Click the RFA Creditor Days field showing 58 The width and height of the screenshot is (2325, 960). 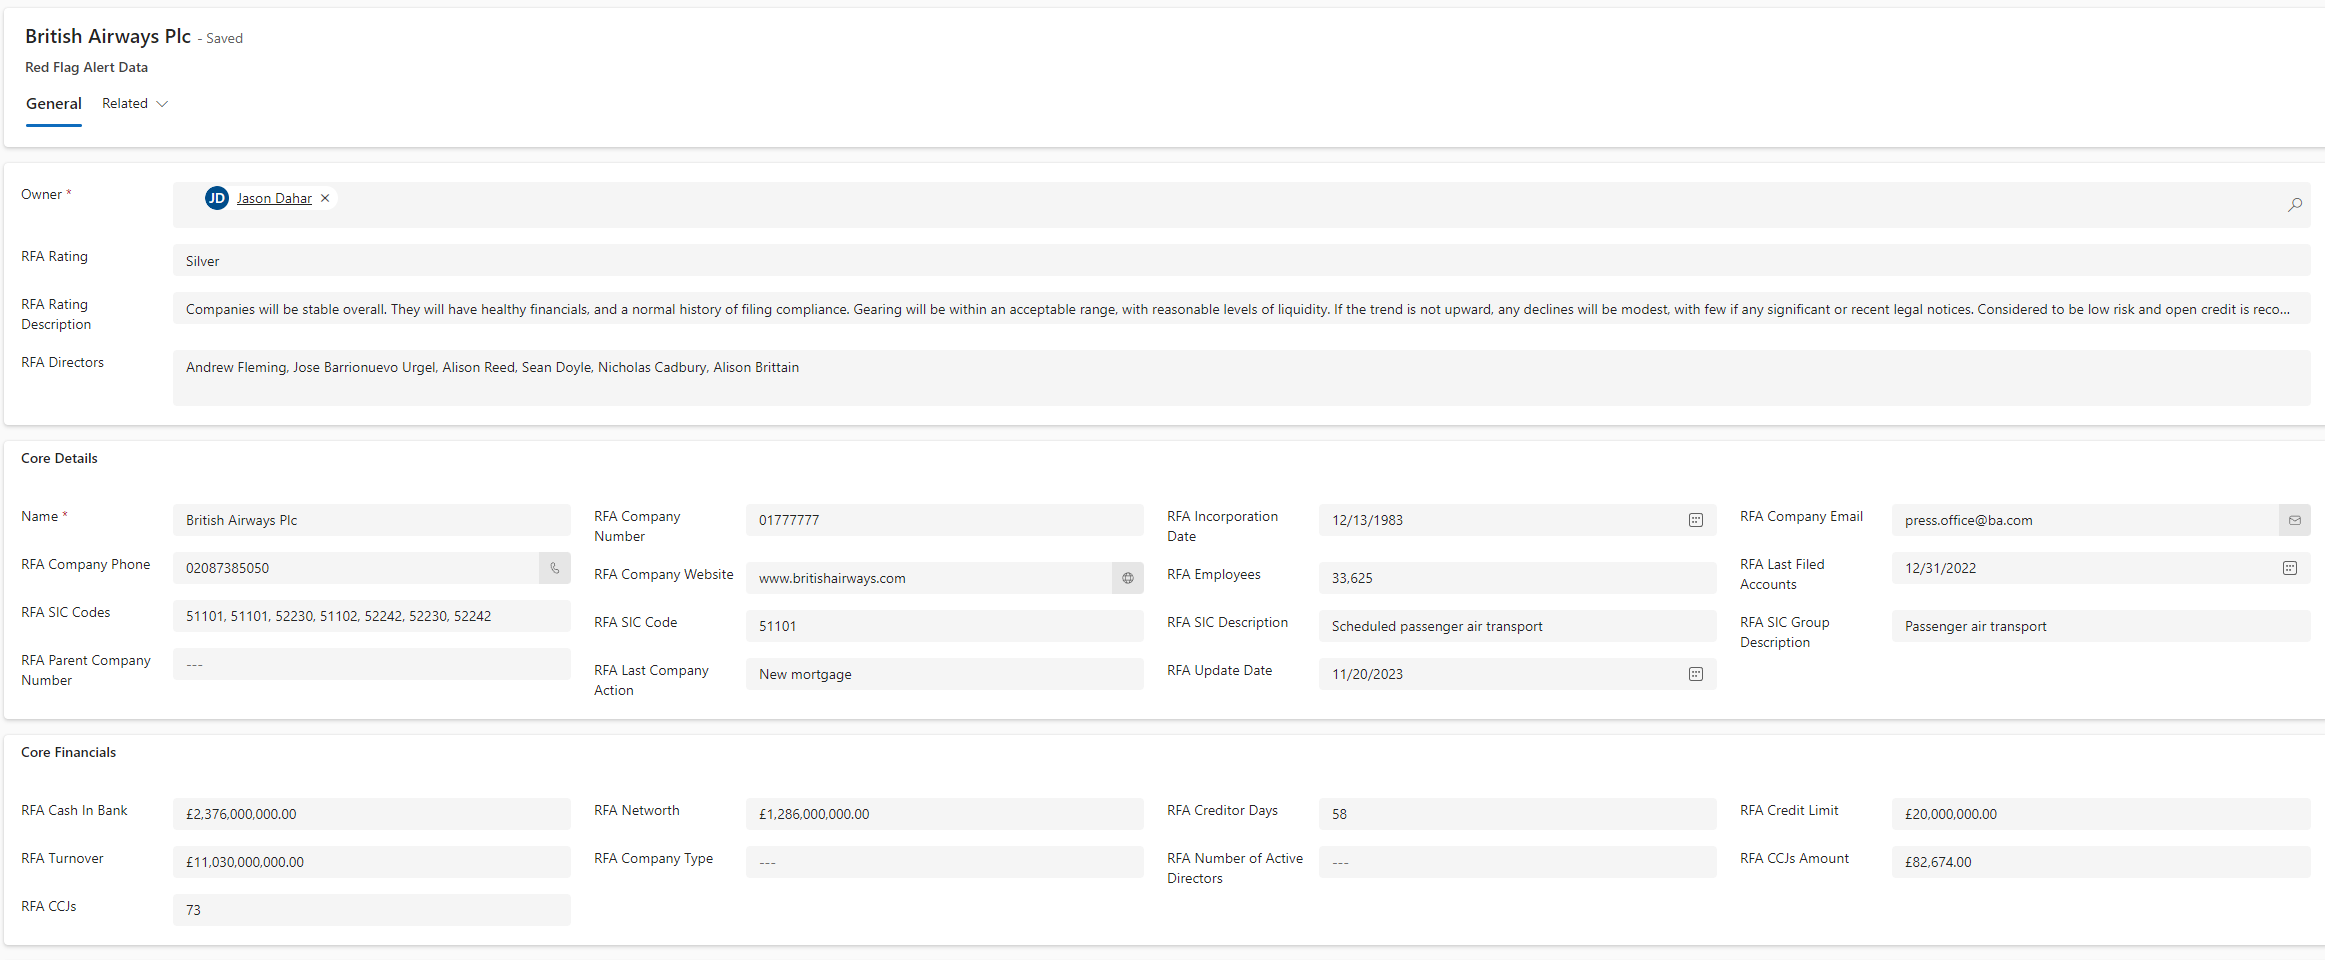pos(1518,814)
